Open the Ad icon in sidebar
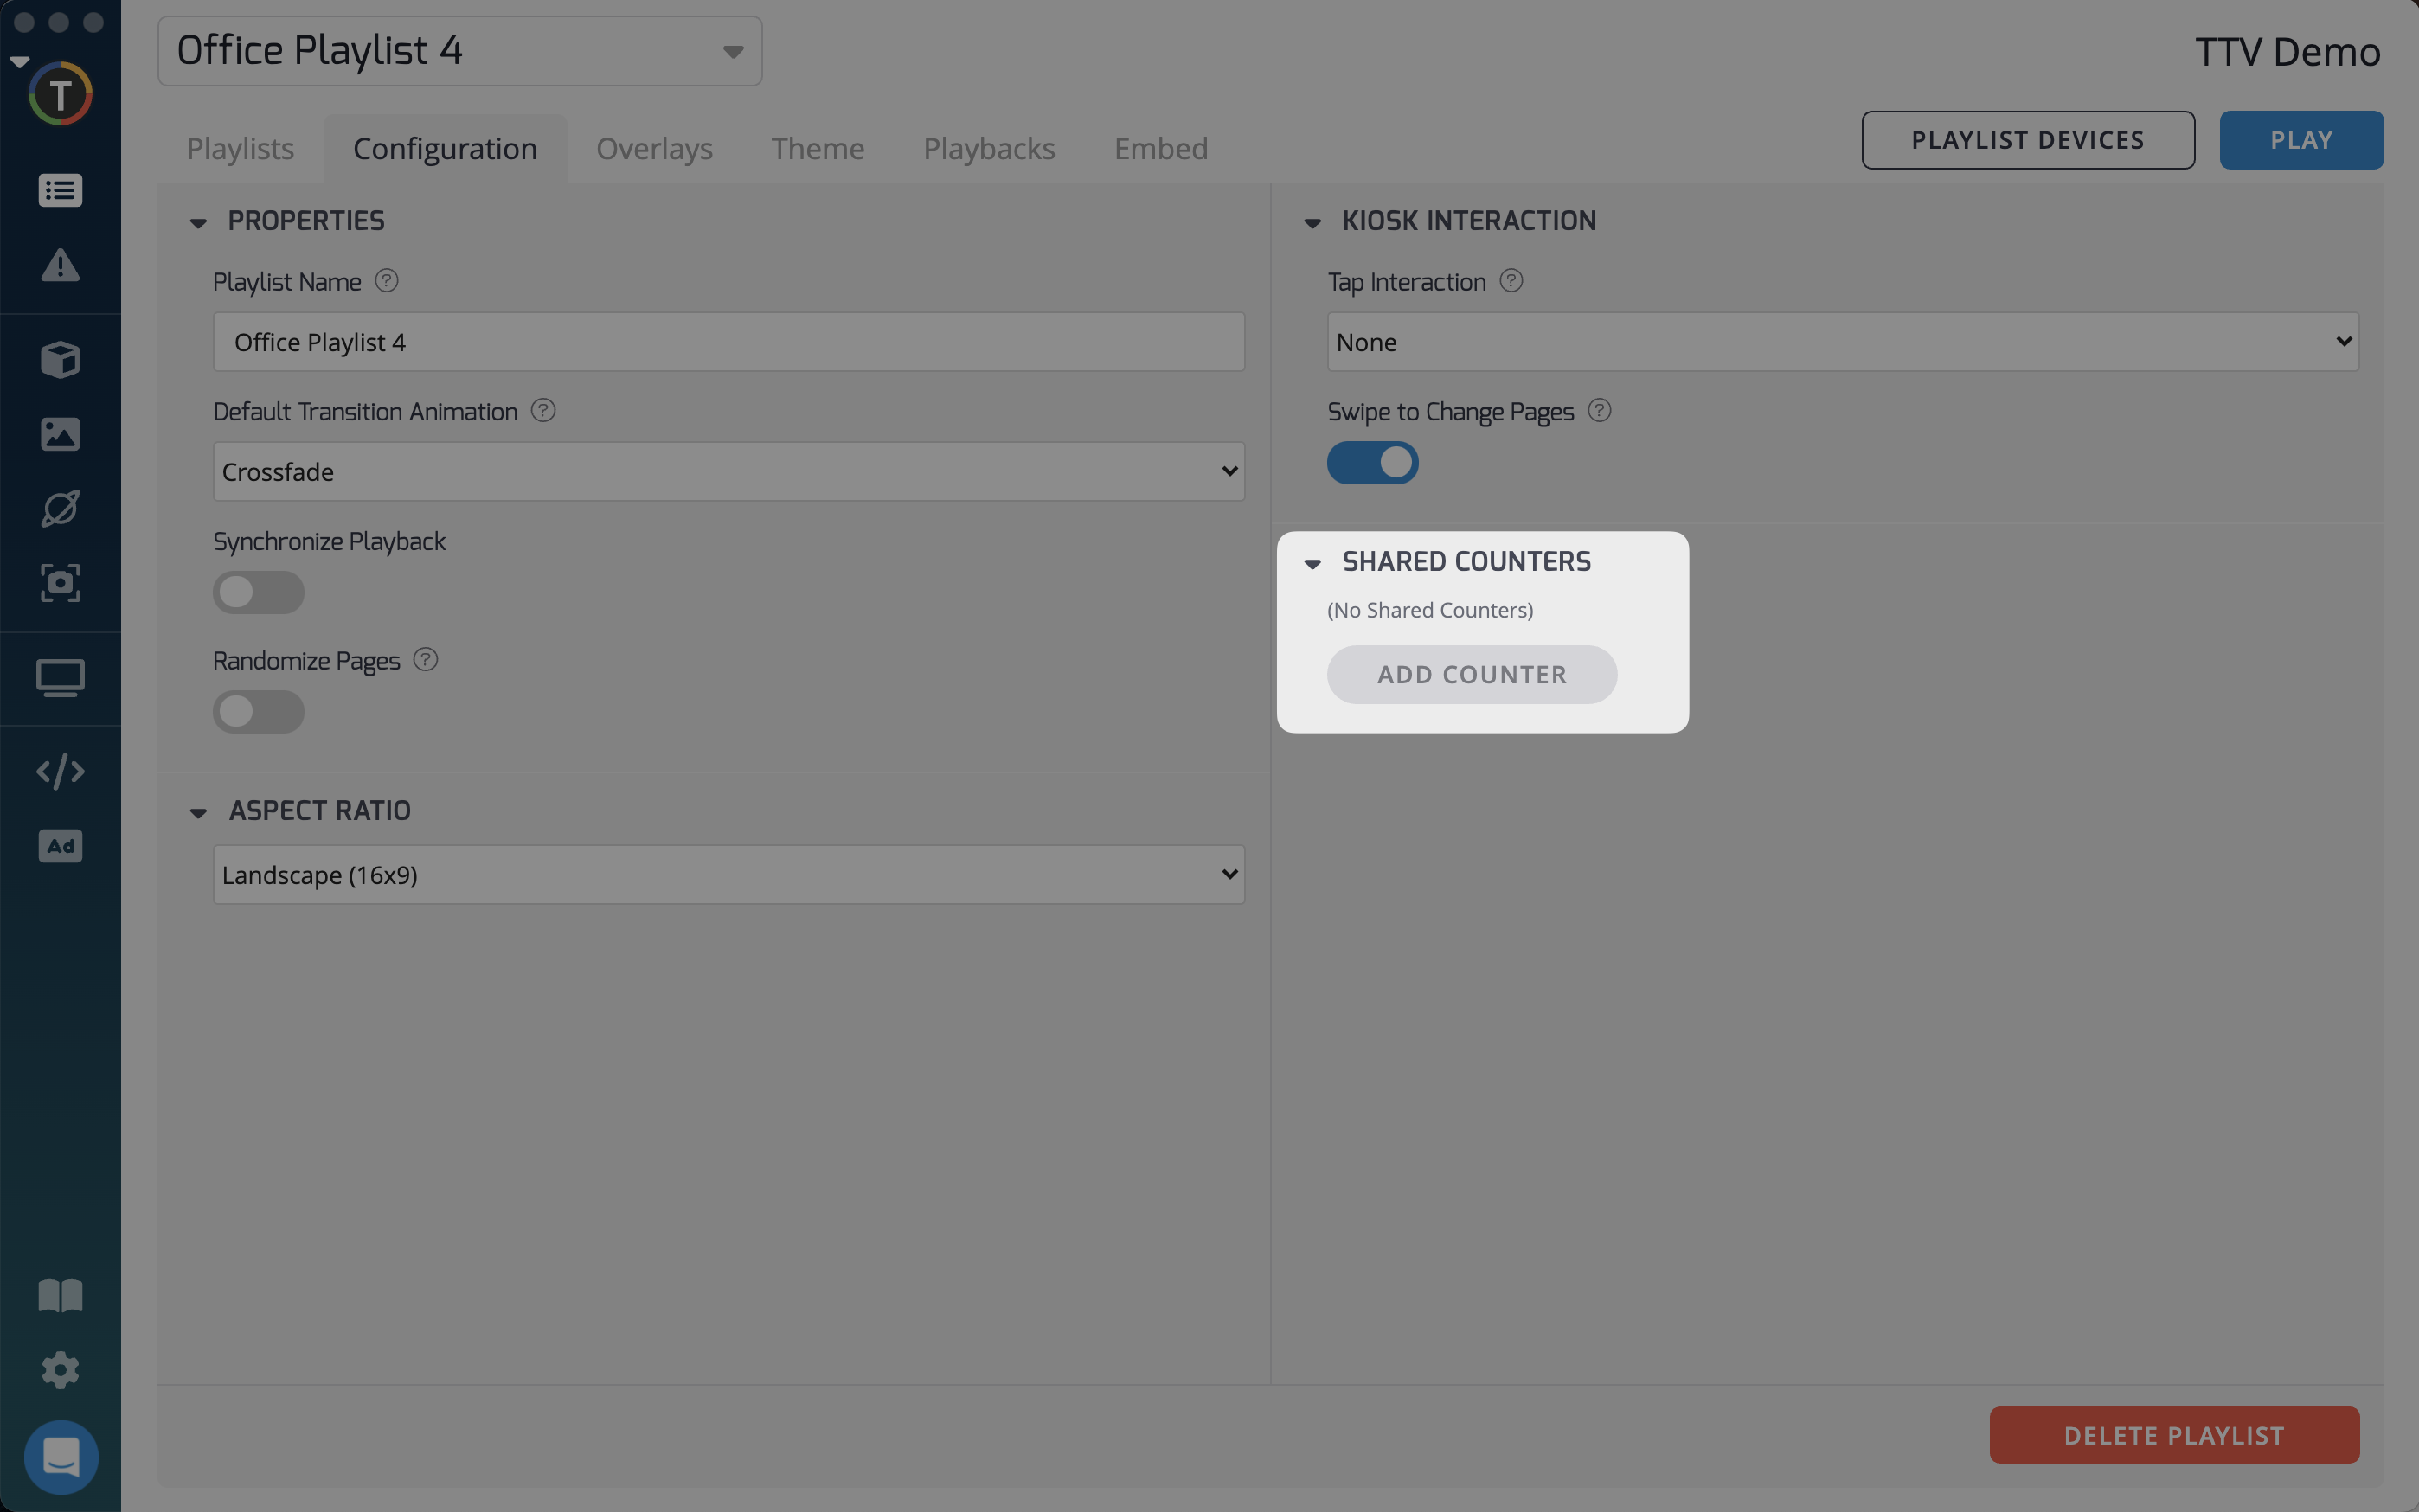The height and width of the screenshot is (1512, 2419). (60, 846)
